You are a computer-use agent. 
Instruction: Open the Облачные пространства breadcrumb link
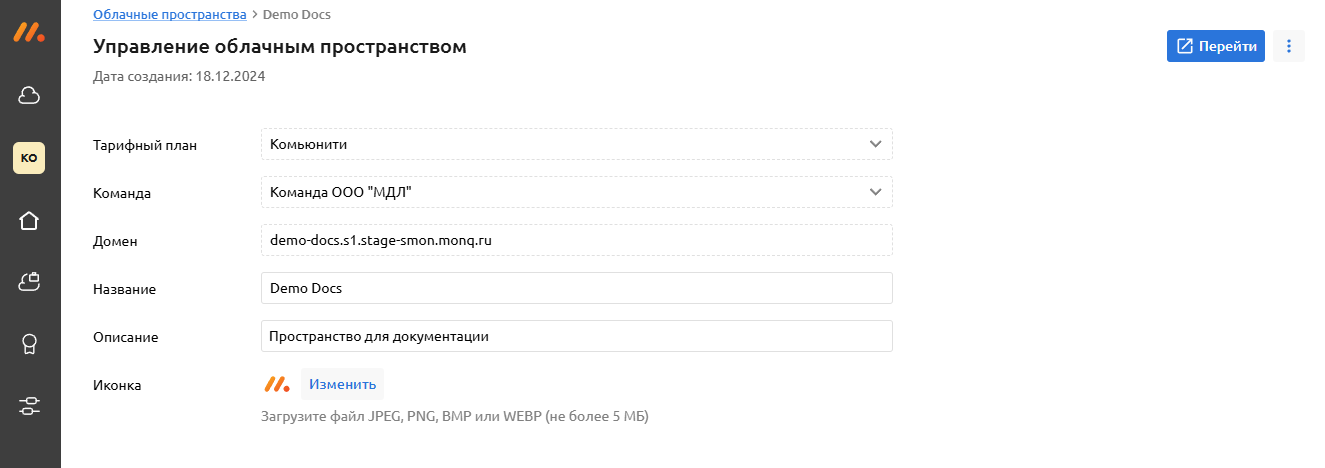pyautogui.click(x=169, y=14)
